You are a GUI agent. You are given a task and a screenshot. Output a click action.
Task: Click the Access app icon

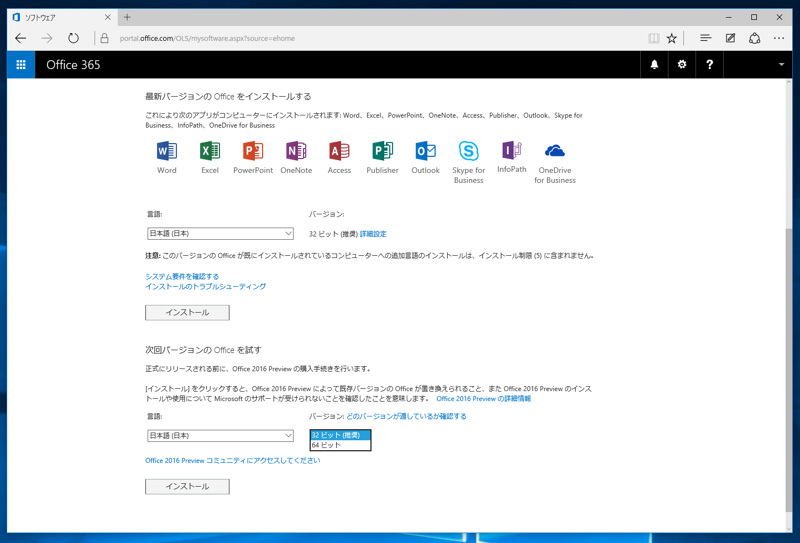pyautogui.click(x=339, y=151)
